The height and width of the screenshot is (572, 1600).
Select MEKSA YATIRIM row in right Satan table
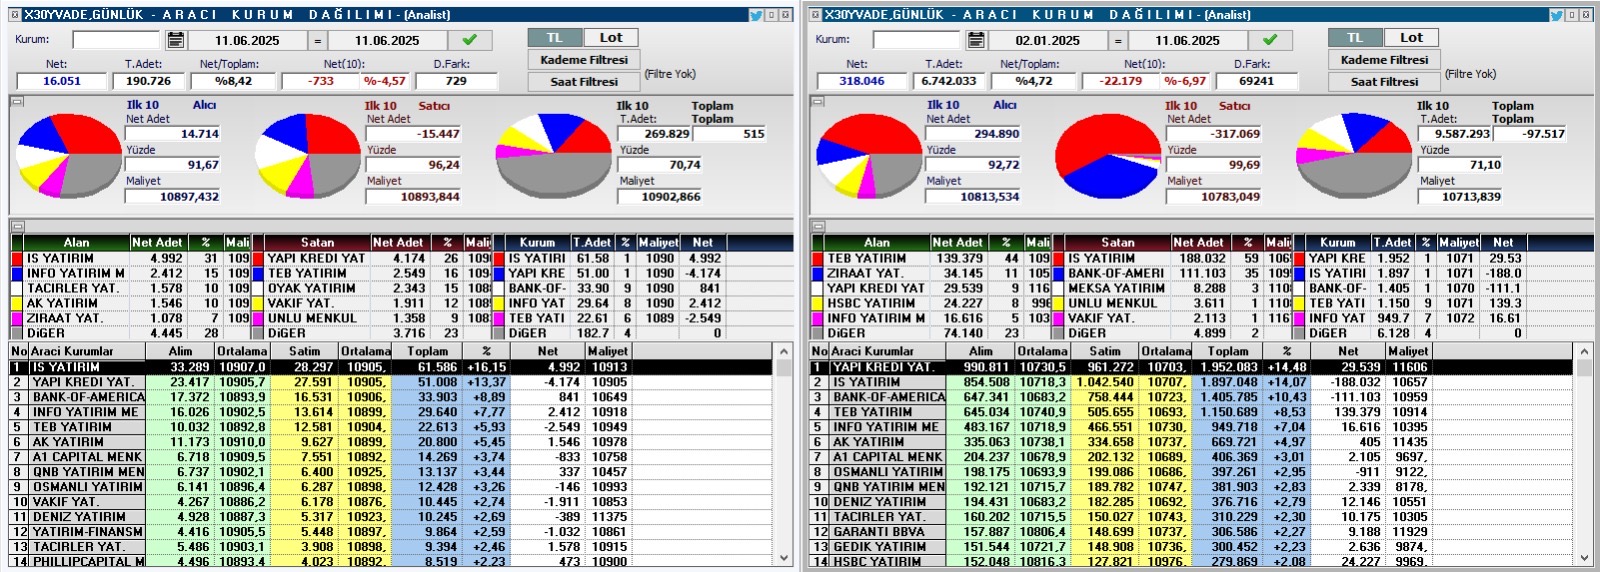coord(1171,288)
